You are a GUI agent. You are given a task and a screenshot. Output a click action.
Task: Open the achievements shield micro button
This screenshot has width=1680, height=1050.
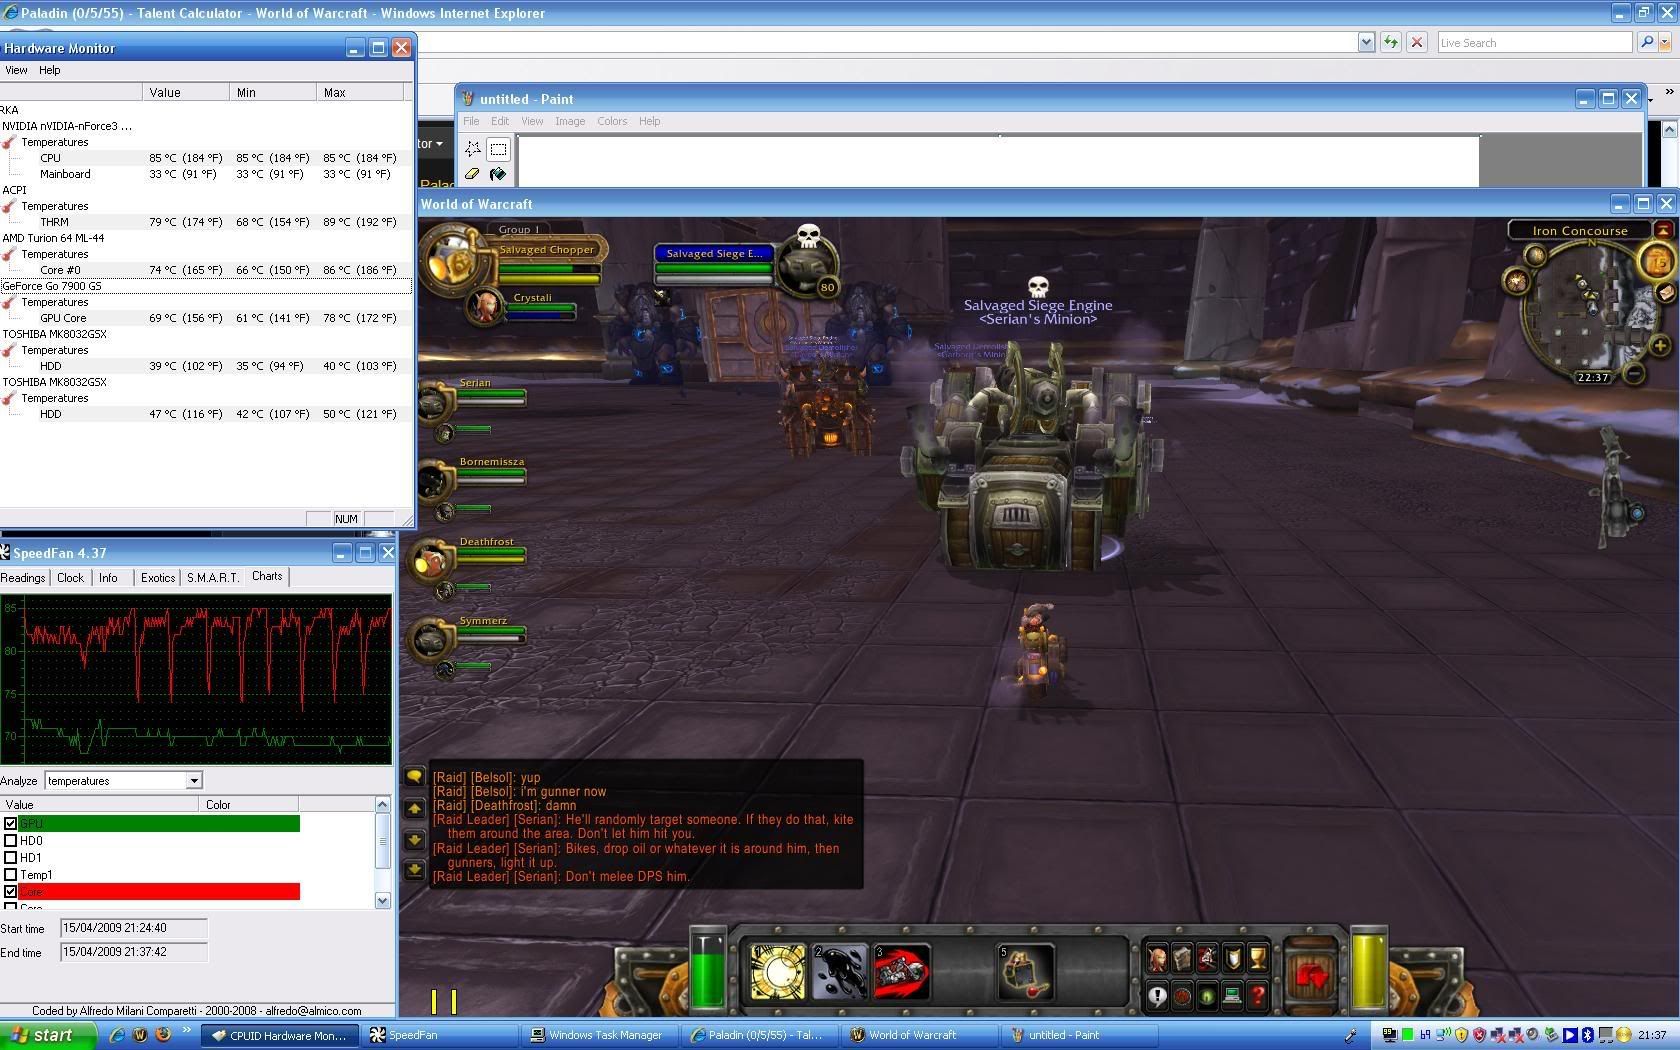tap(1232, 958)
